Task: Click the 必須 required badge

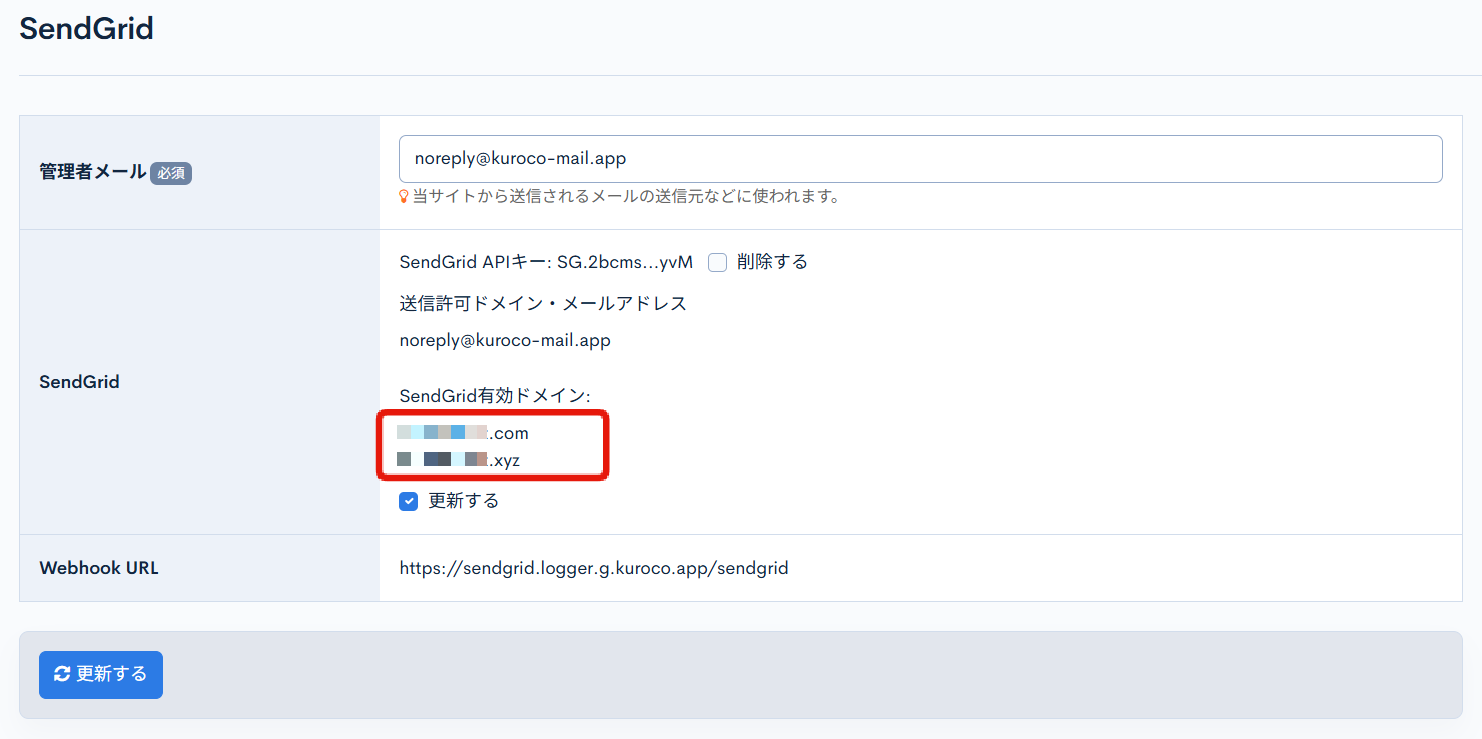Action: pyautogui.click(x=170, y=172)
